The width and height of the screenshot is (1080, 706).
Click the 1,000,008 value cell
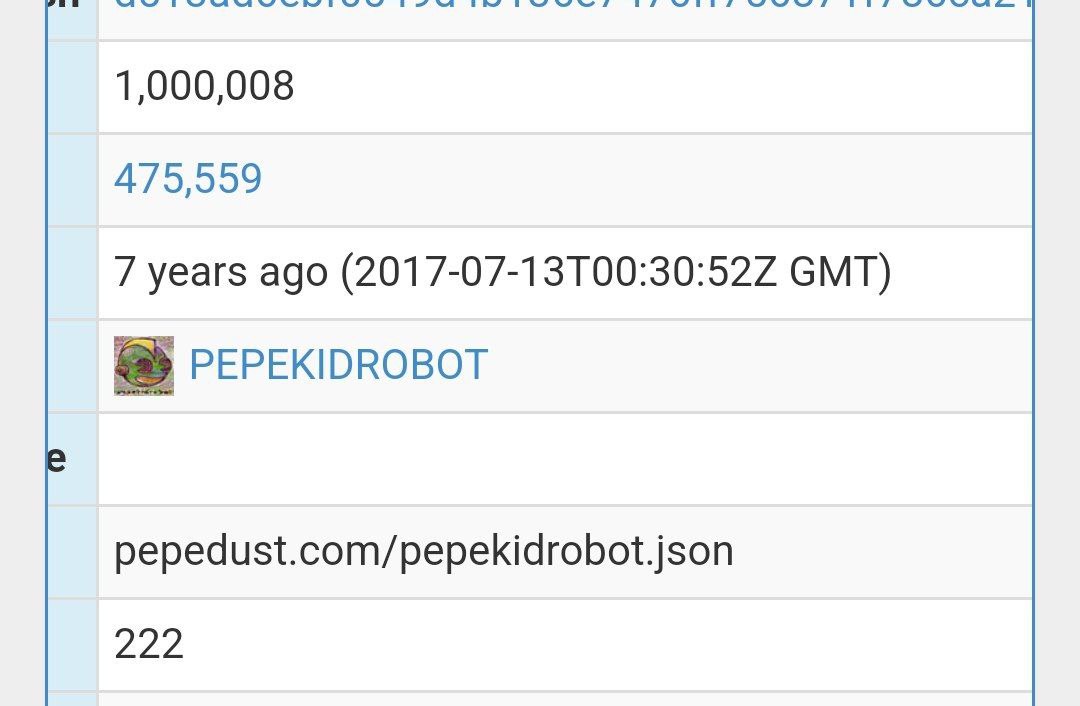565,87
